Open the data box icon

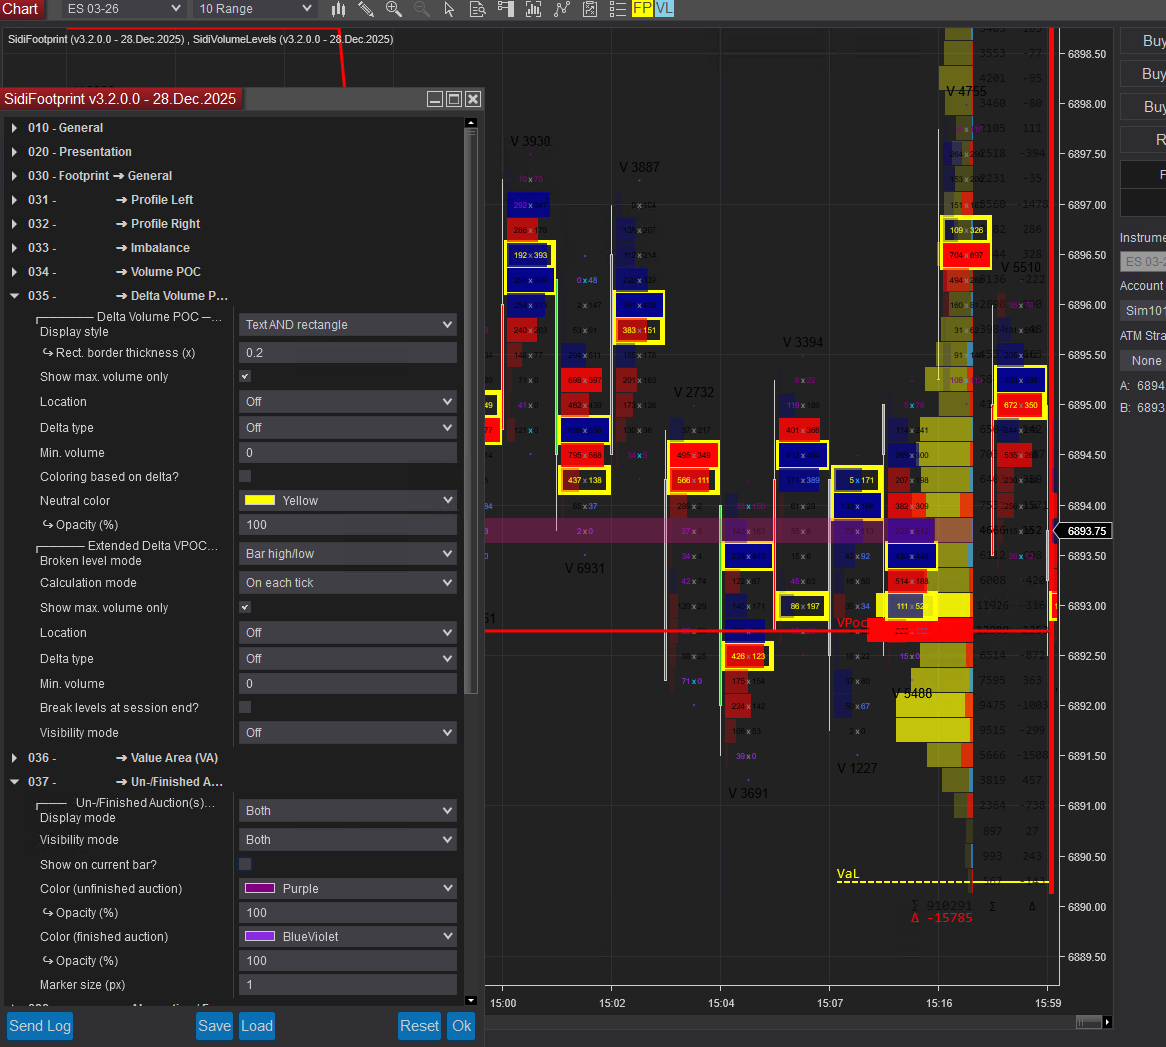tap(477, 9)
